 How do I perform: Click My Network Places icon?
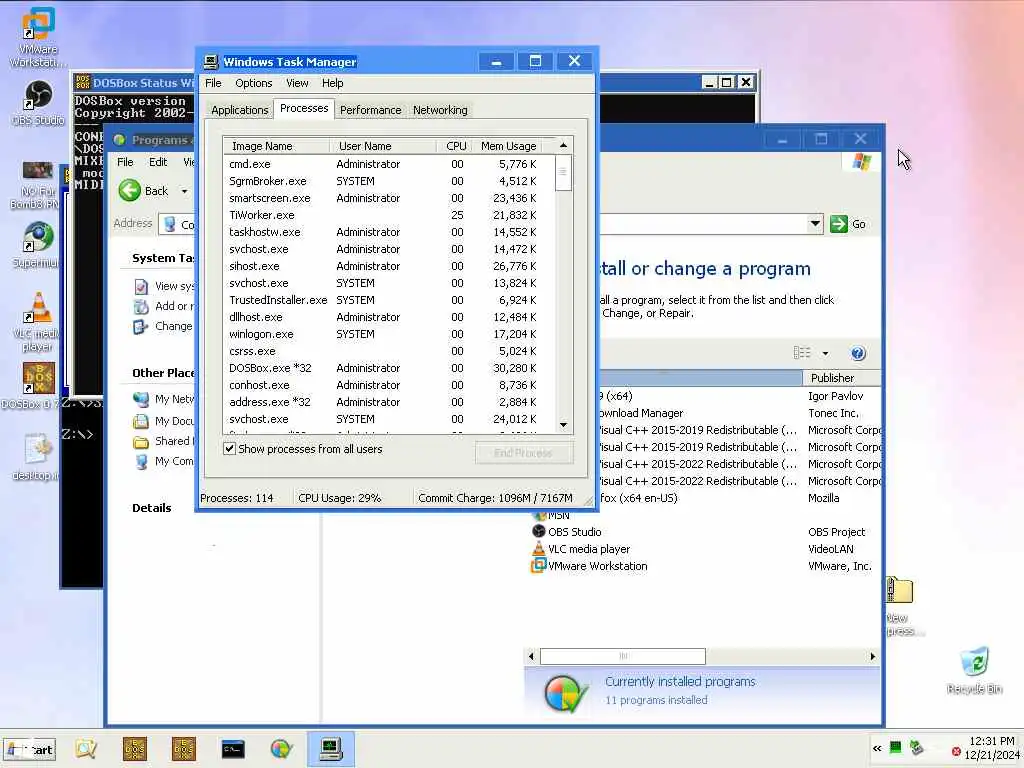point(141,399)
